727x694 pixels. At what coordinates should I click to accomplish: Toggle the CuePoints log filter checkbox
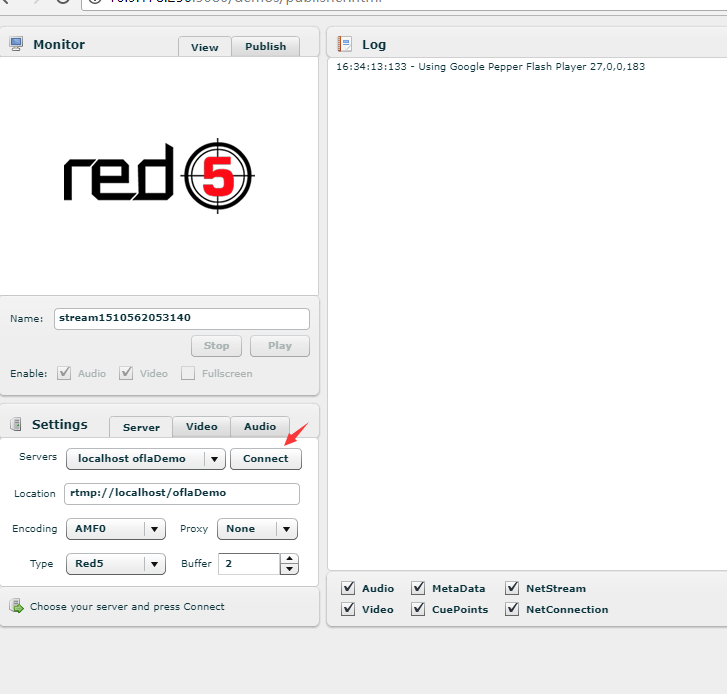(x=418, y=609)
